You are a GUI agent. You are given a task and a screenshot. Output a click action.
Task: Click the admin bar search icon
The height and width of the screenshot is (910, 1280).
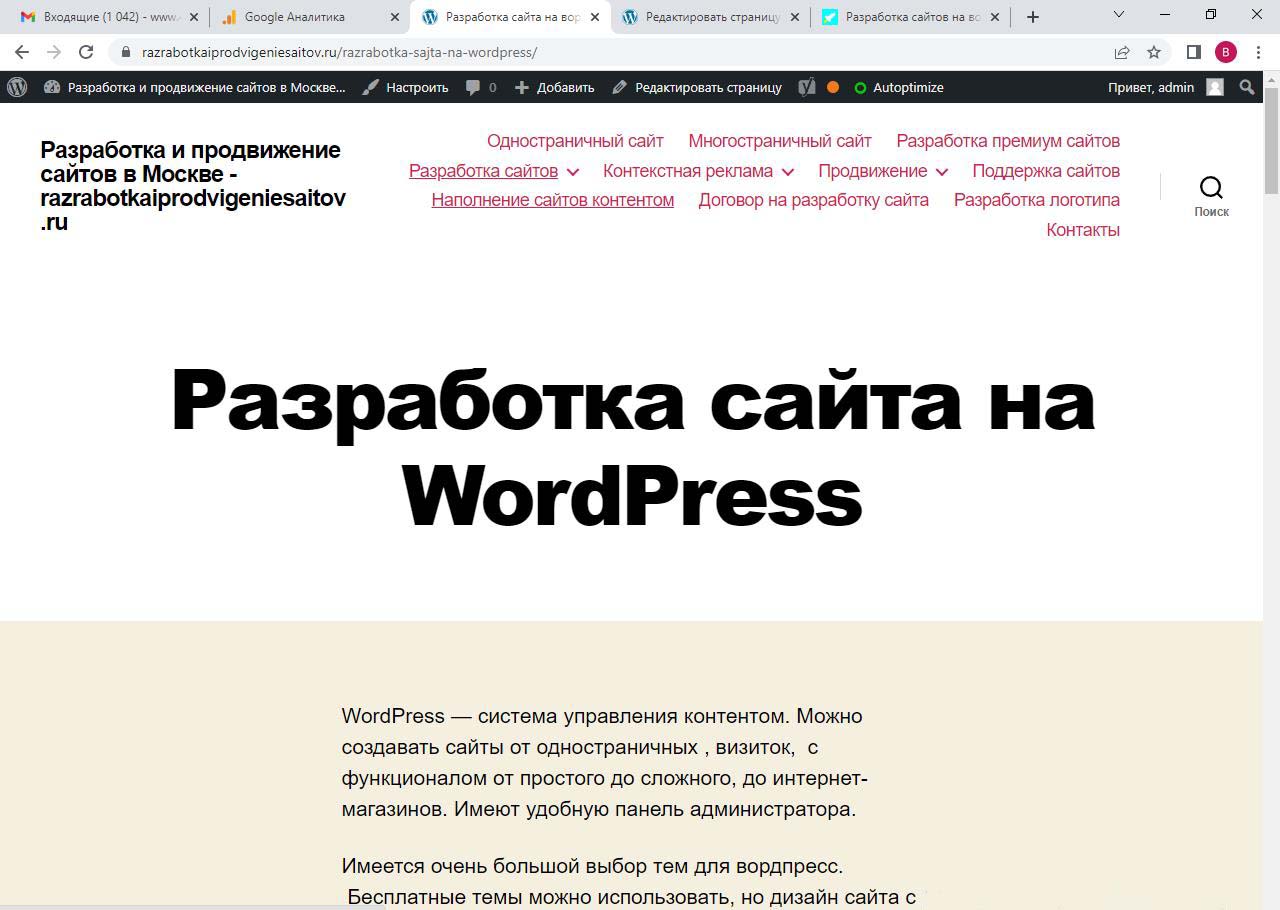click(x=1247, y=87)
